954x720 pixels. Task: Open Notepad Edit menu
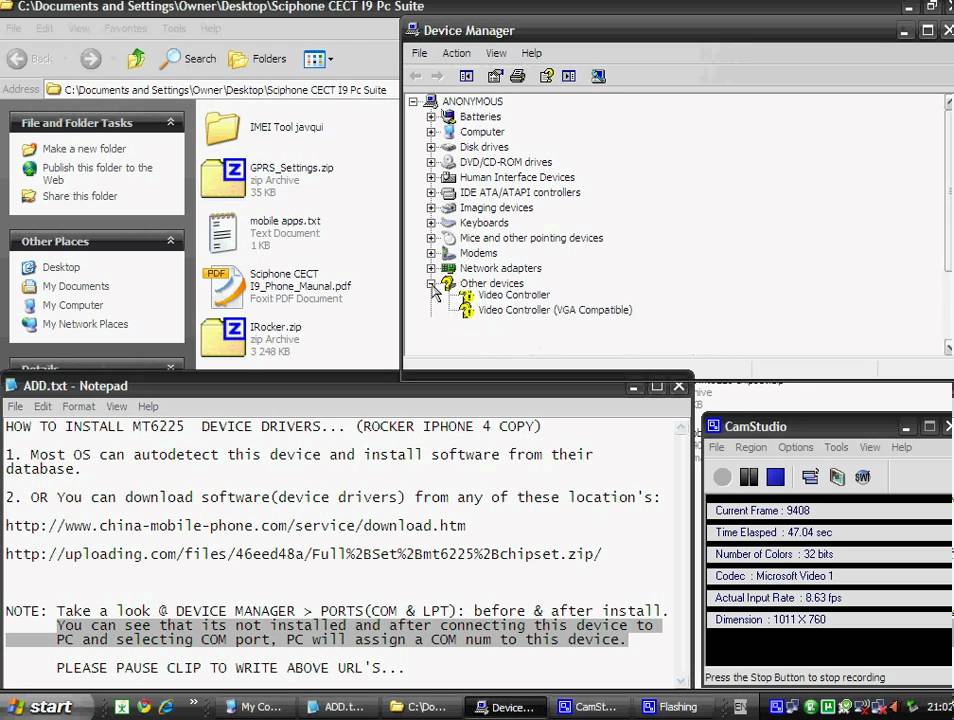[x=43, y=407]
